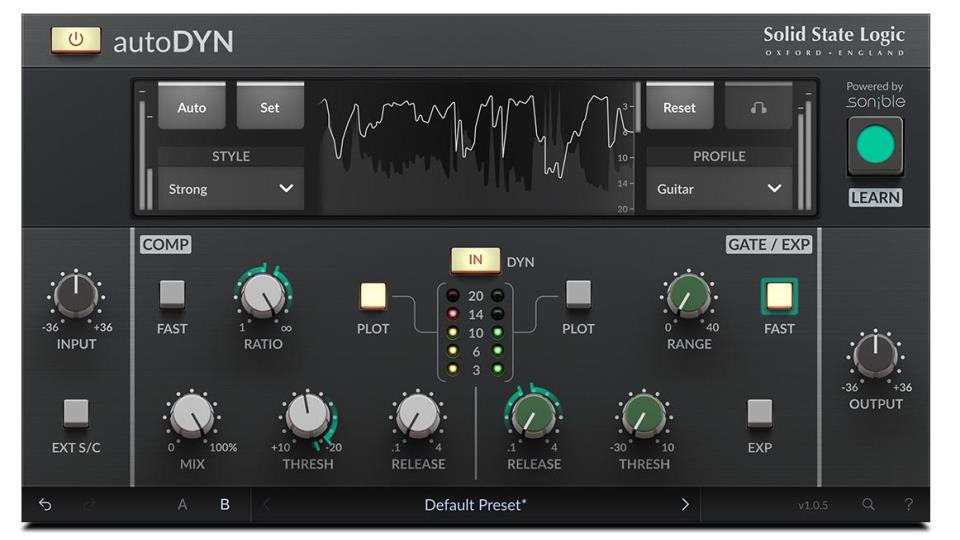Enable the compressor FAST switch
Screen dimensions: 960x540
coord(172,294)
